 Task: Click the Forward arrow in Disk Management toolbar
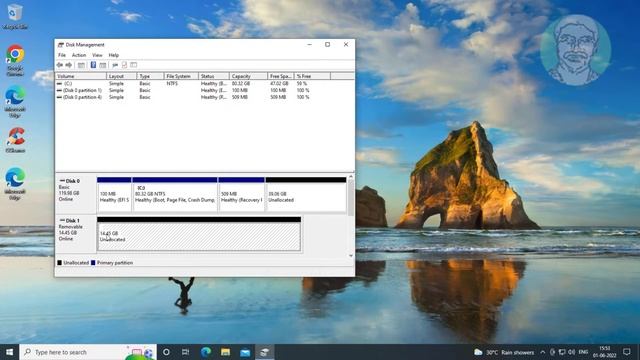tap(69, 65)
